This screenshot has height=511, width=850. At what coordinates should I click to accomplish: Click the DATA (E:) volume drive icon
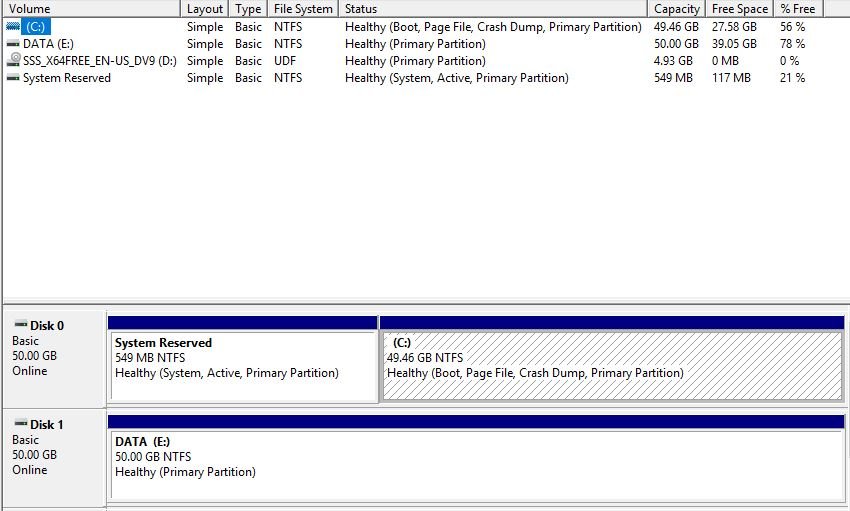13,44
